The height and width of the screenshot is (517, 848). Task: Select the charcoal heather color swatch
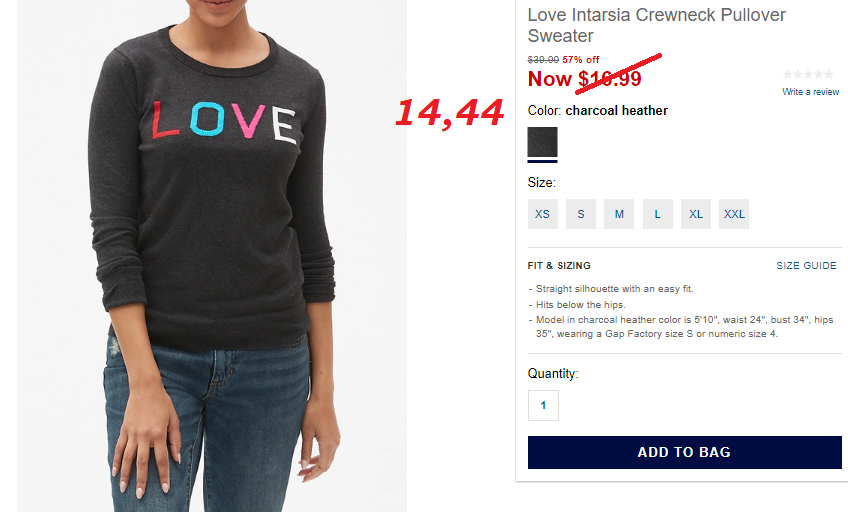[542, 142]
